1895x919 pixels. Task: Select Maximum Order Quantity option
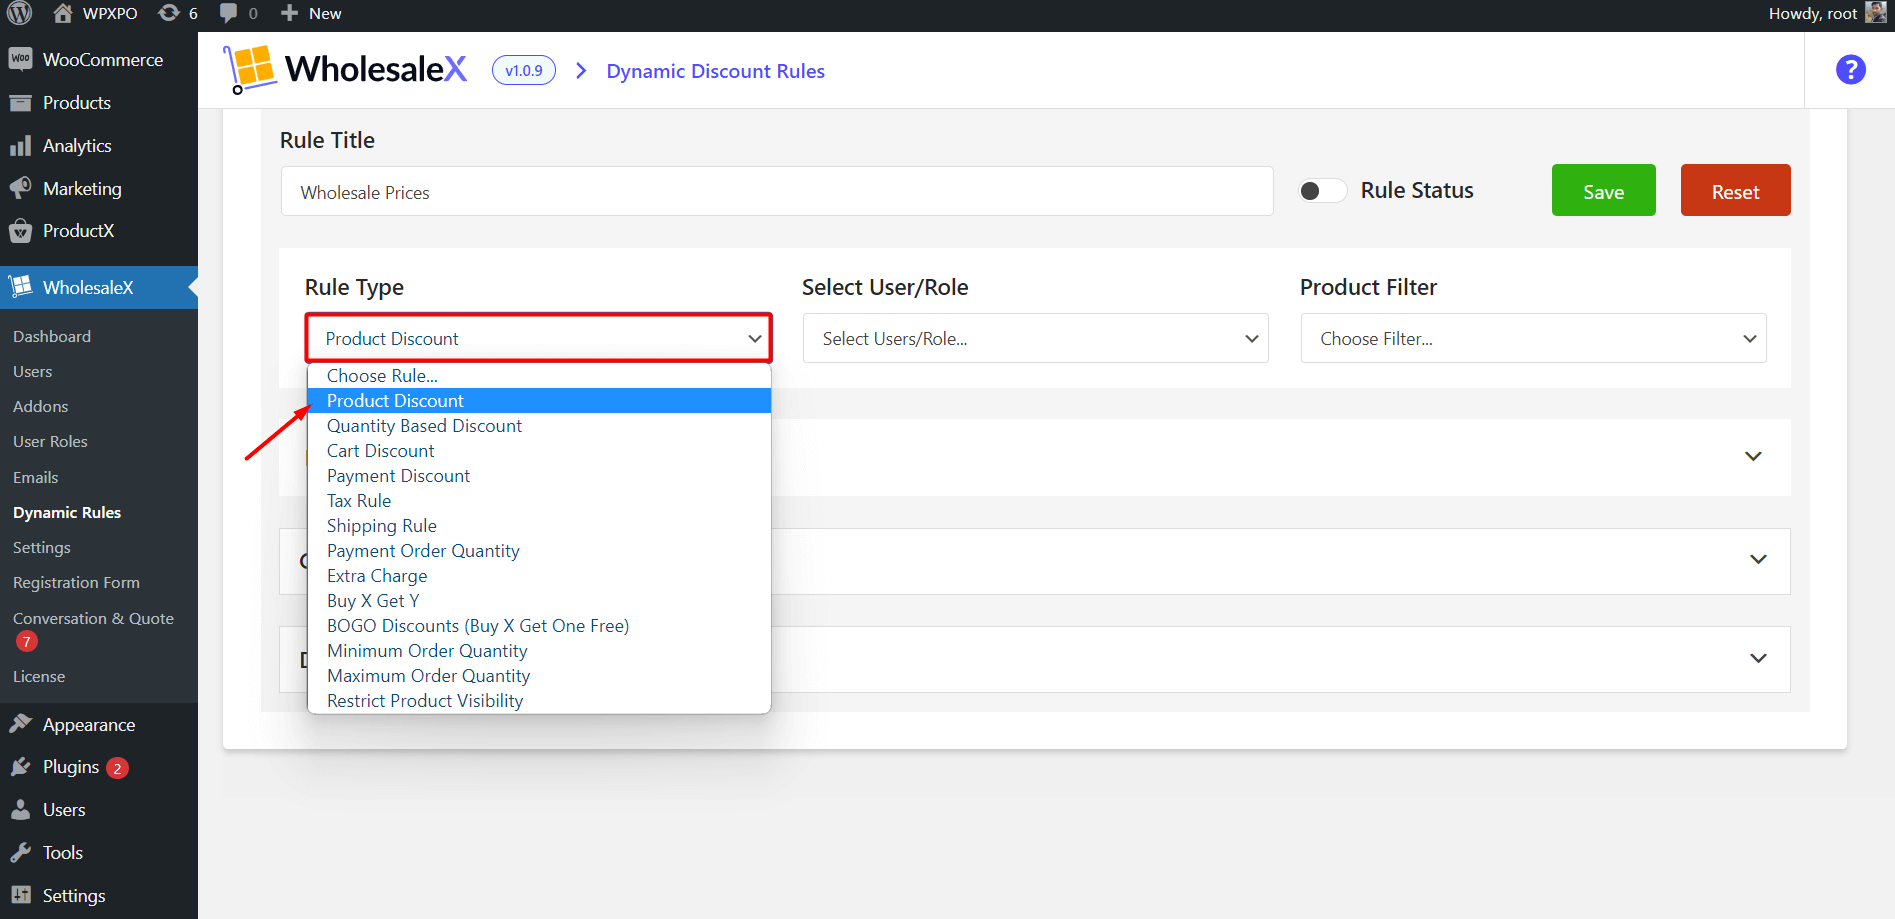[539, 676]
